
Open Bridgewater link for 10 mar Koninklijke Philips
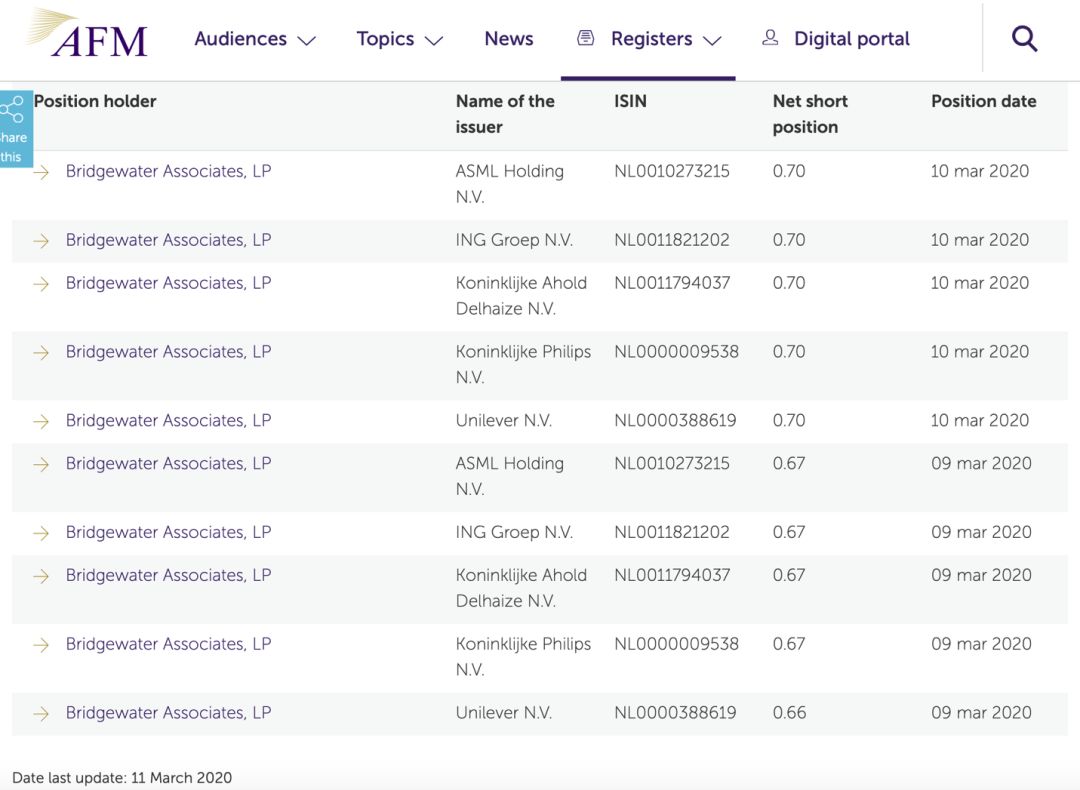[168, 352]
